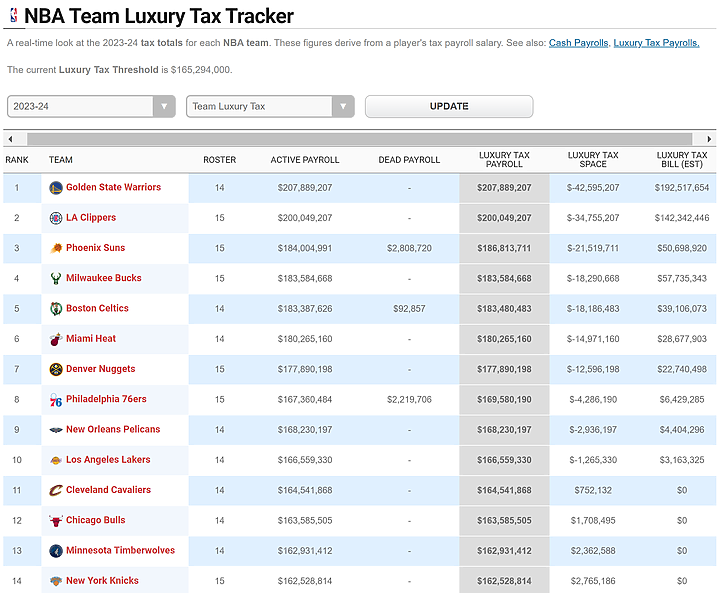Open the Denver Nuggets team link

[x=101, y=369]
